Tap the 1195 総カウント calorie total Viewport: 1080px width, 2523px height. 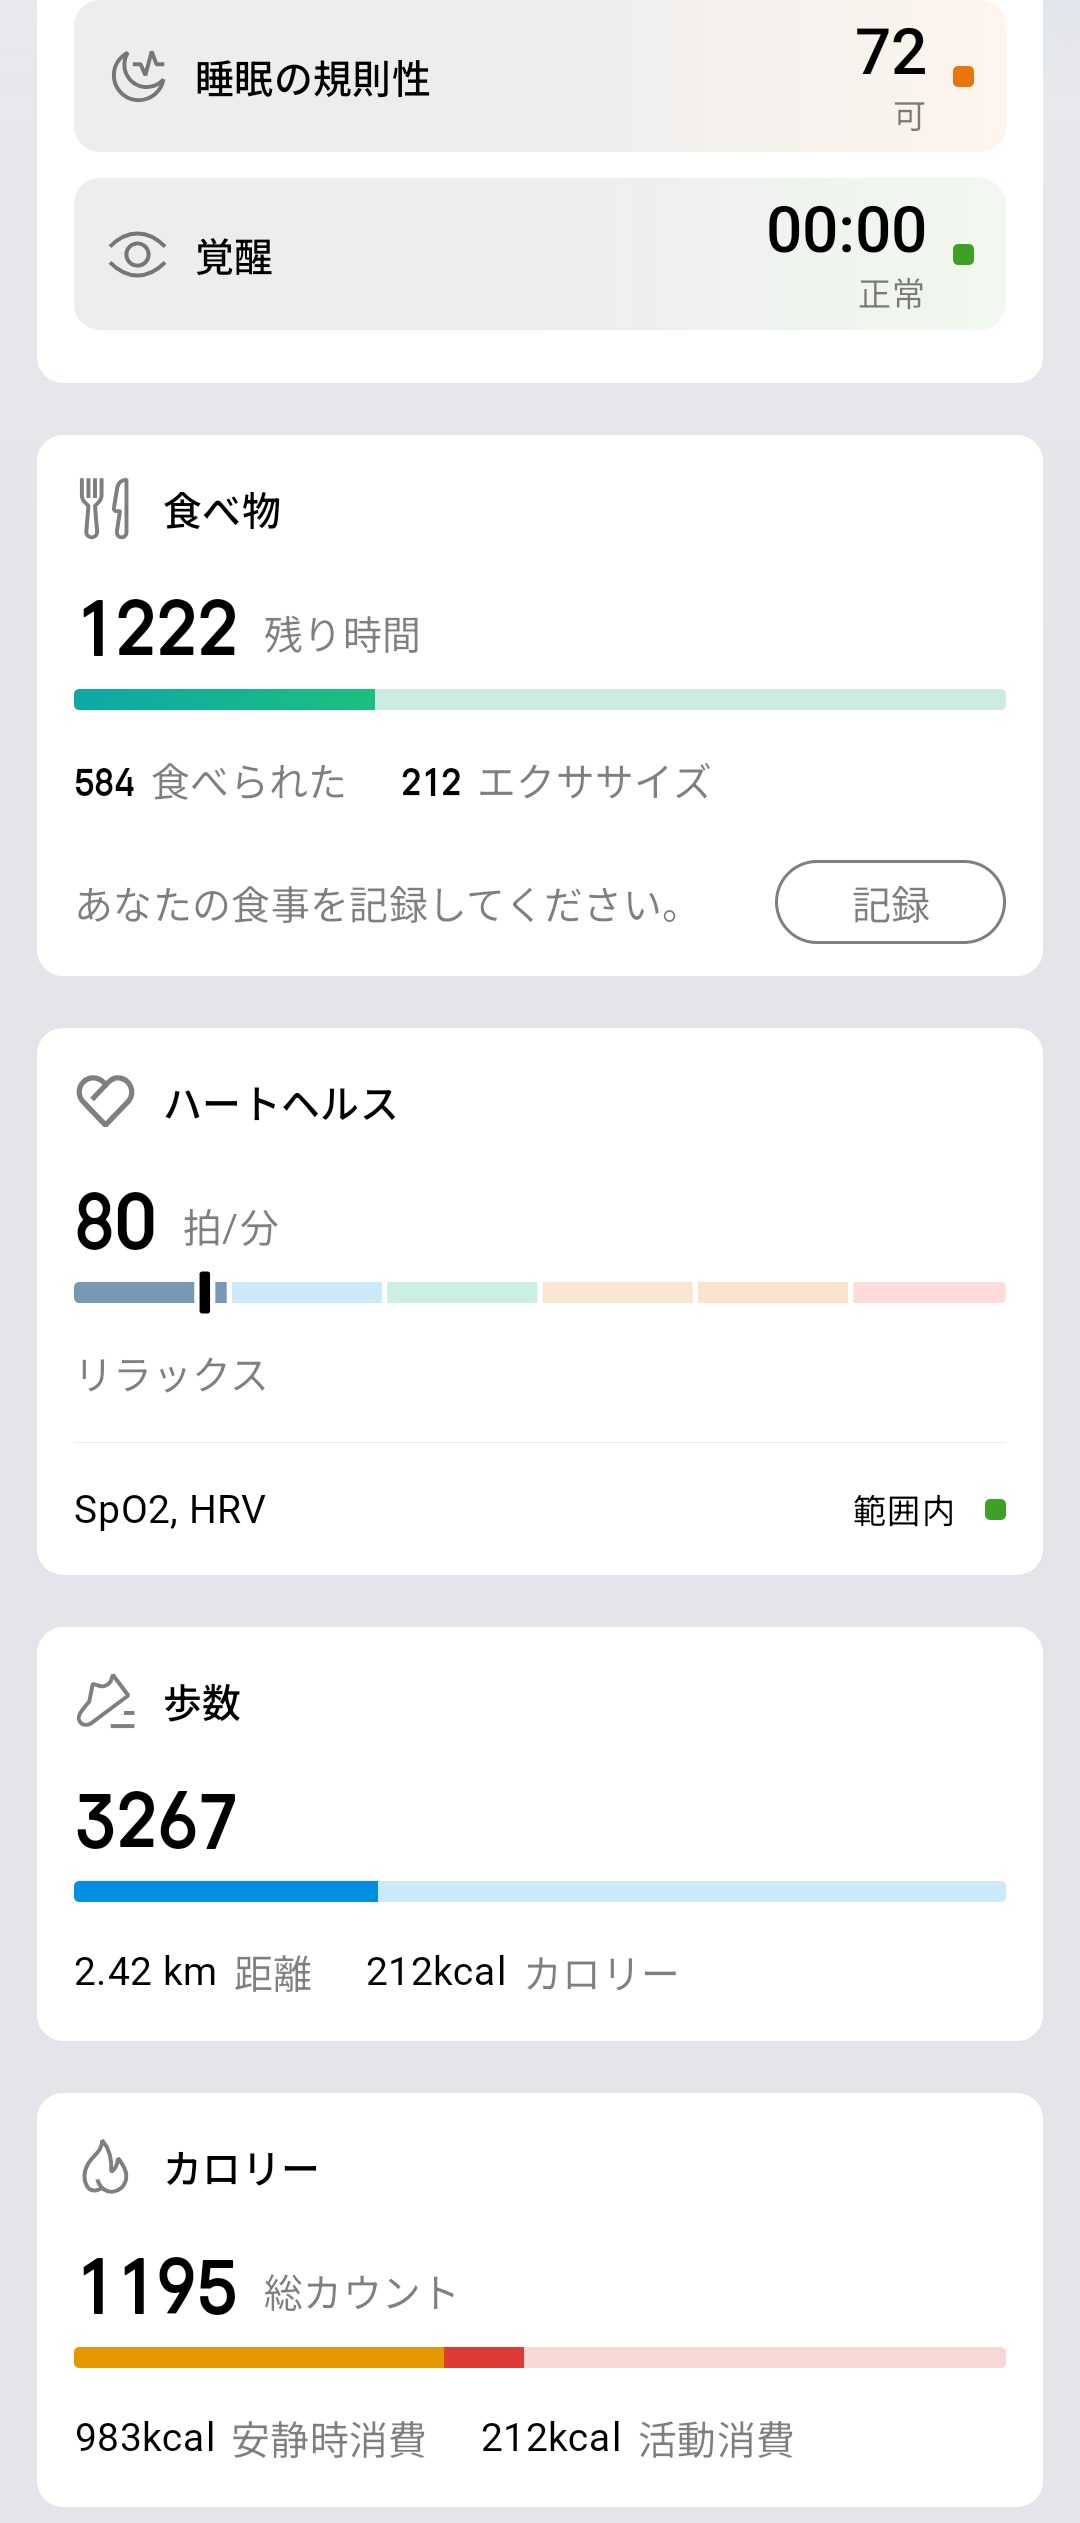tap(266, 2288)
